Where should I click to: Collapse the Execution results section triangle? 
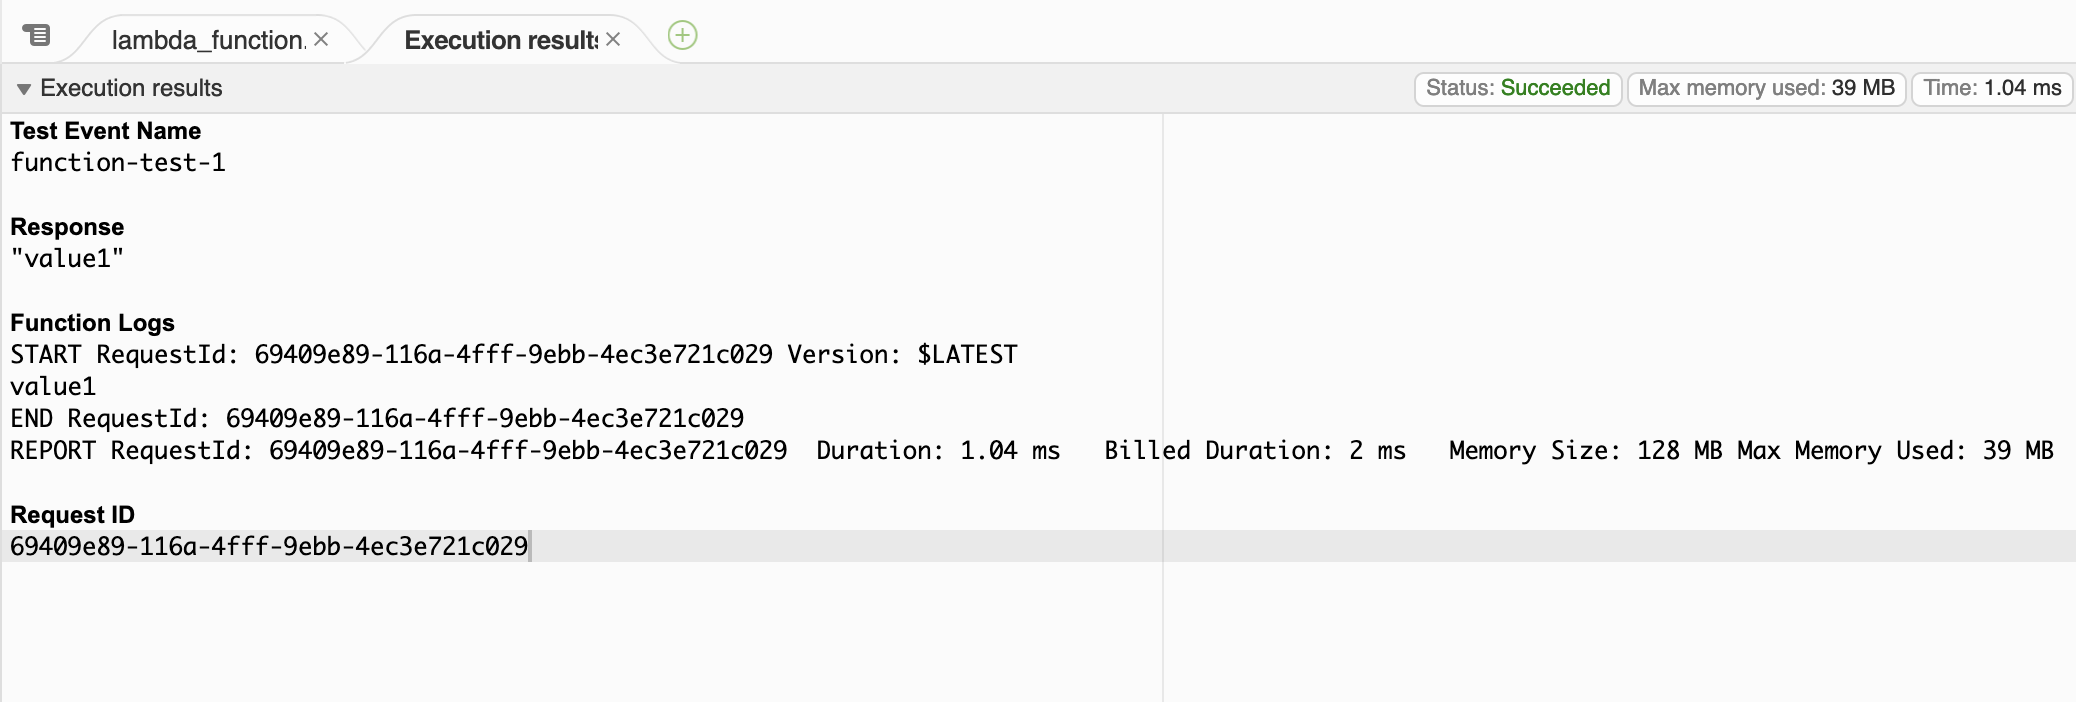[22, 88]
